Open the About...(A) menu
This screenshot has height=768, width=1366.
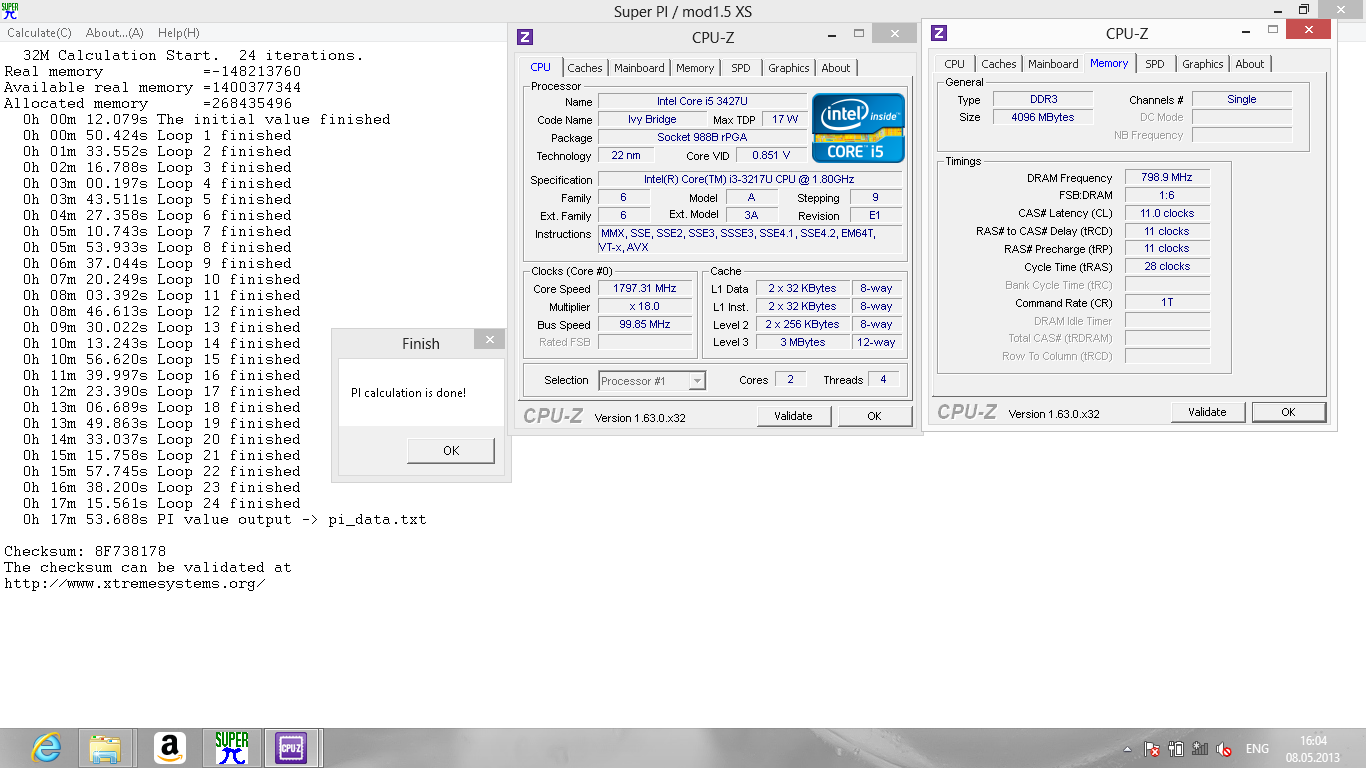pos(114,33)
